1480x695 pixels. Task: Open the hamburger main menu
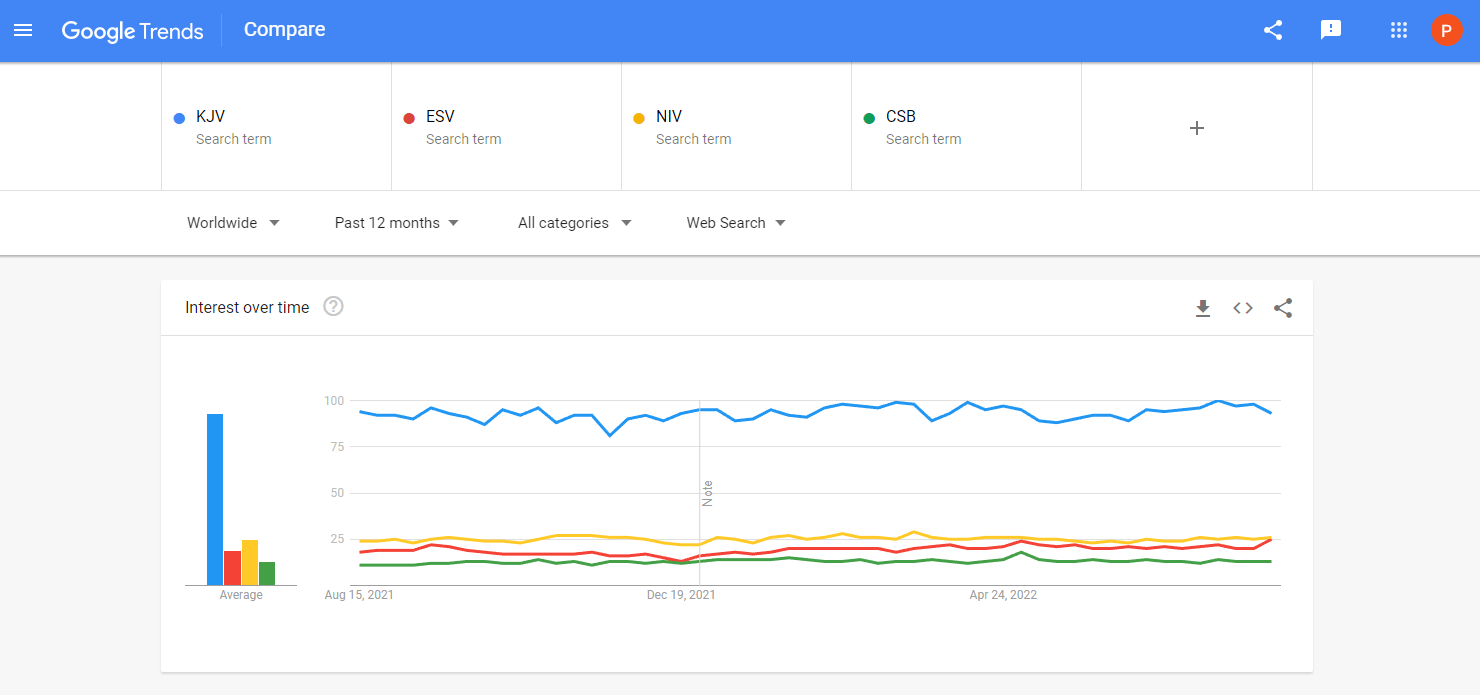pos(23,30)
